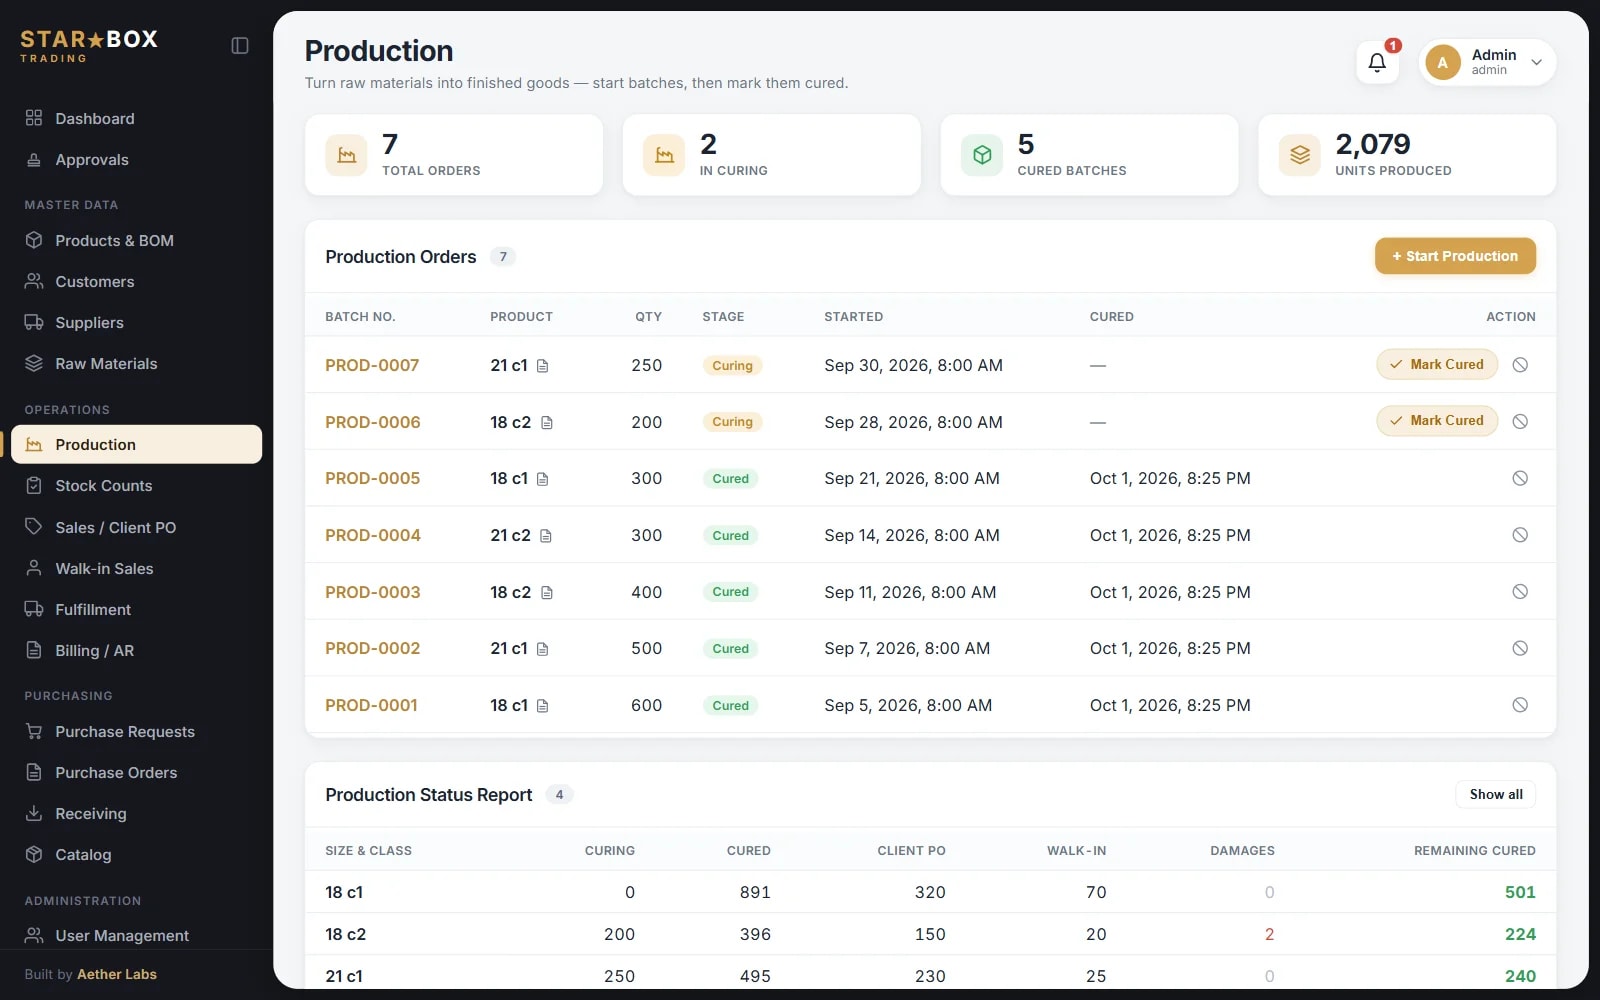Viewport: 1600px width, 1000px height.
Task: Open batch PROD-0005
Action: point(373,478)
